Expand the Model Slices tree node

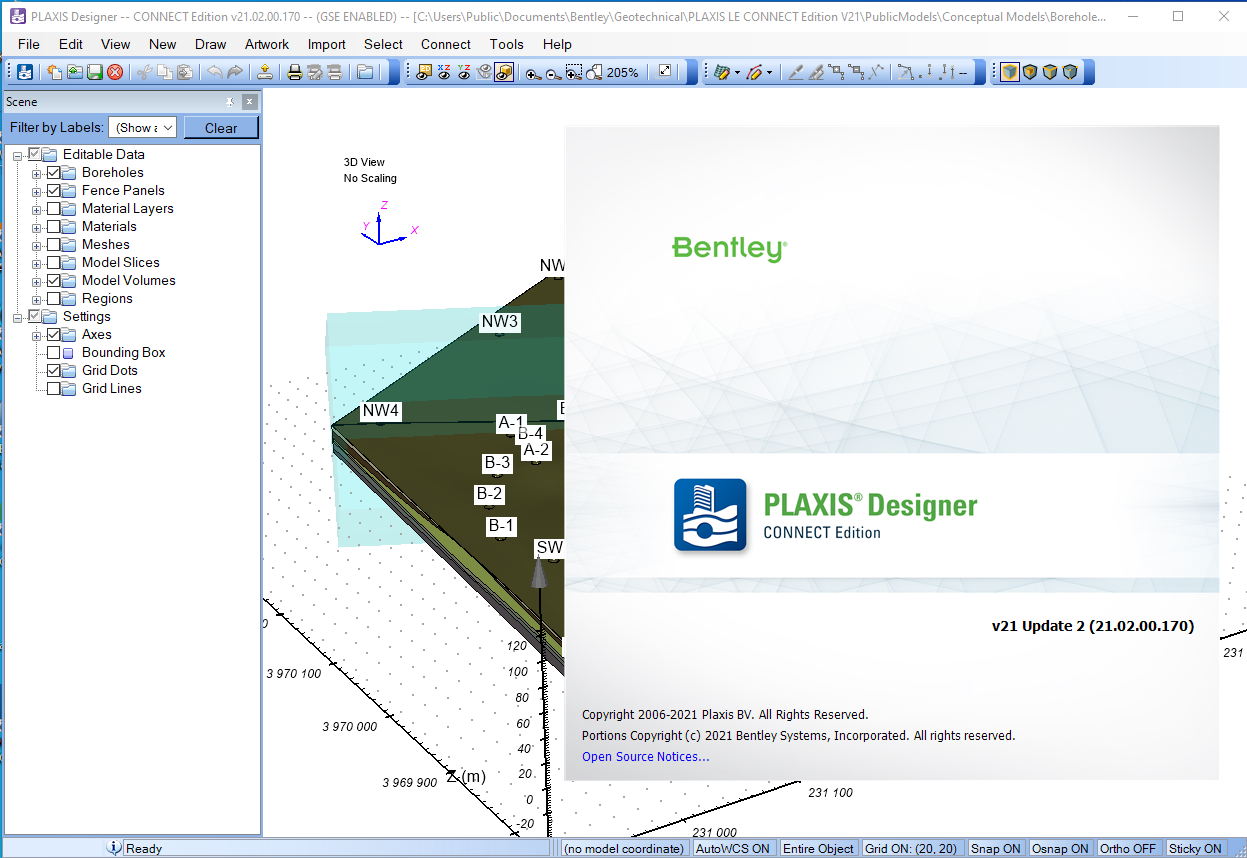[x=36, y=263]
